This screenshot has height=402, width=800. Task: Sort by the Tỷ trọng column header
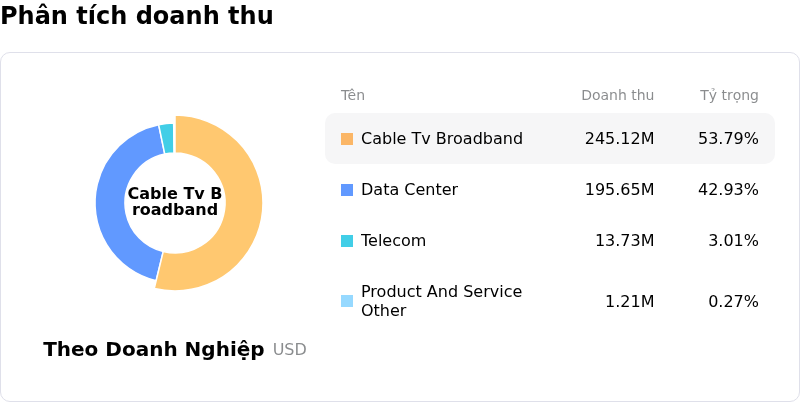729,96
